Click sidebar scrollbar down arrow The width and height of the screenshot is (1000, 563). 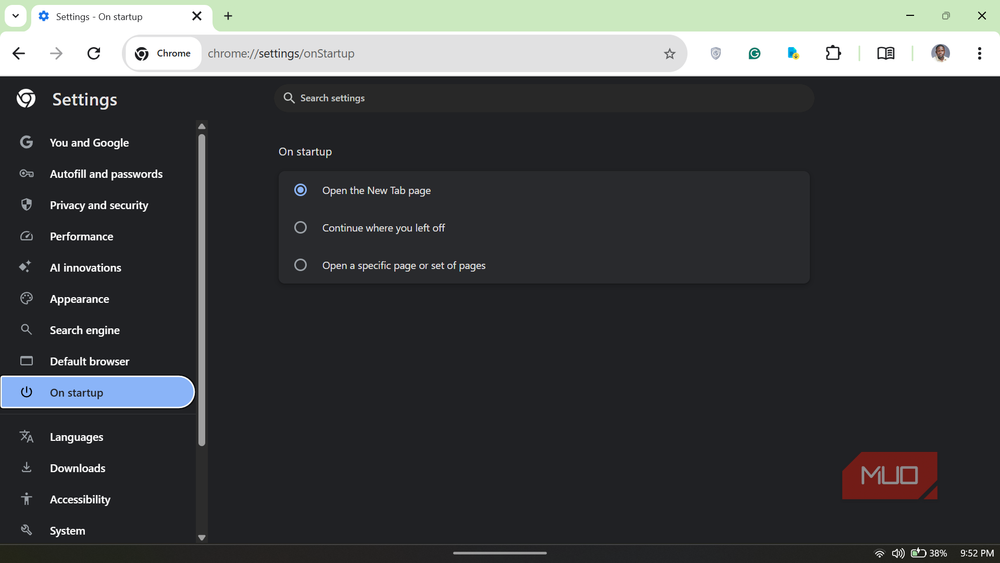pos(202,537)
